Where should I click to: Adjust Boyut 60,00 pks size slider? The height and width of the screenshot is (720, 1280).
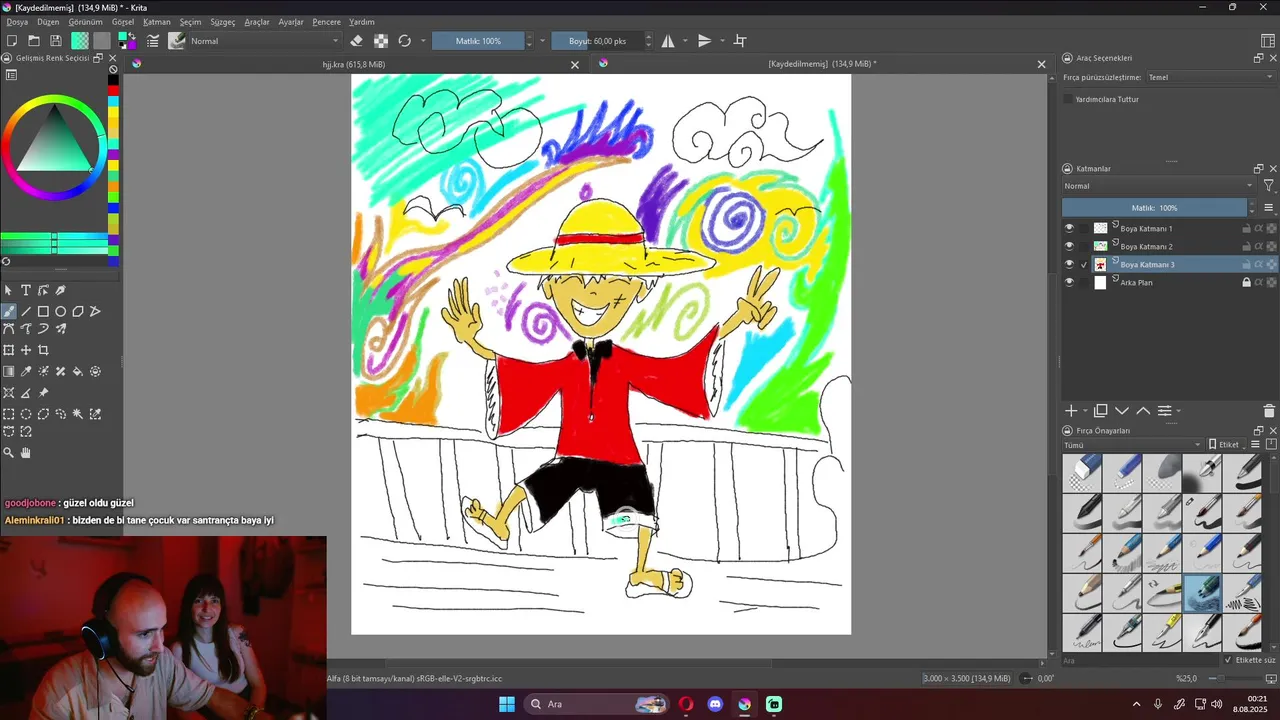597,41
